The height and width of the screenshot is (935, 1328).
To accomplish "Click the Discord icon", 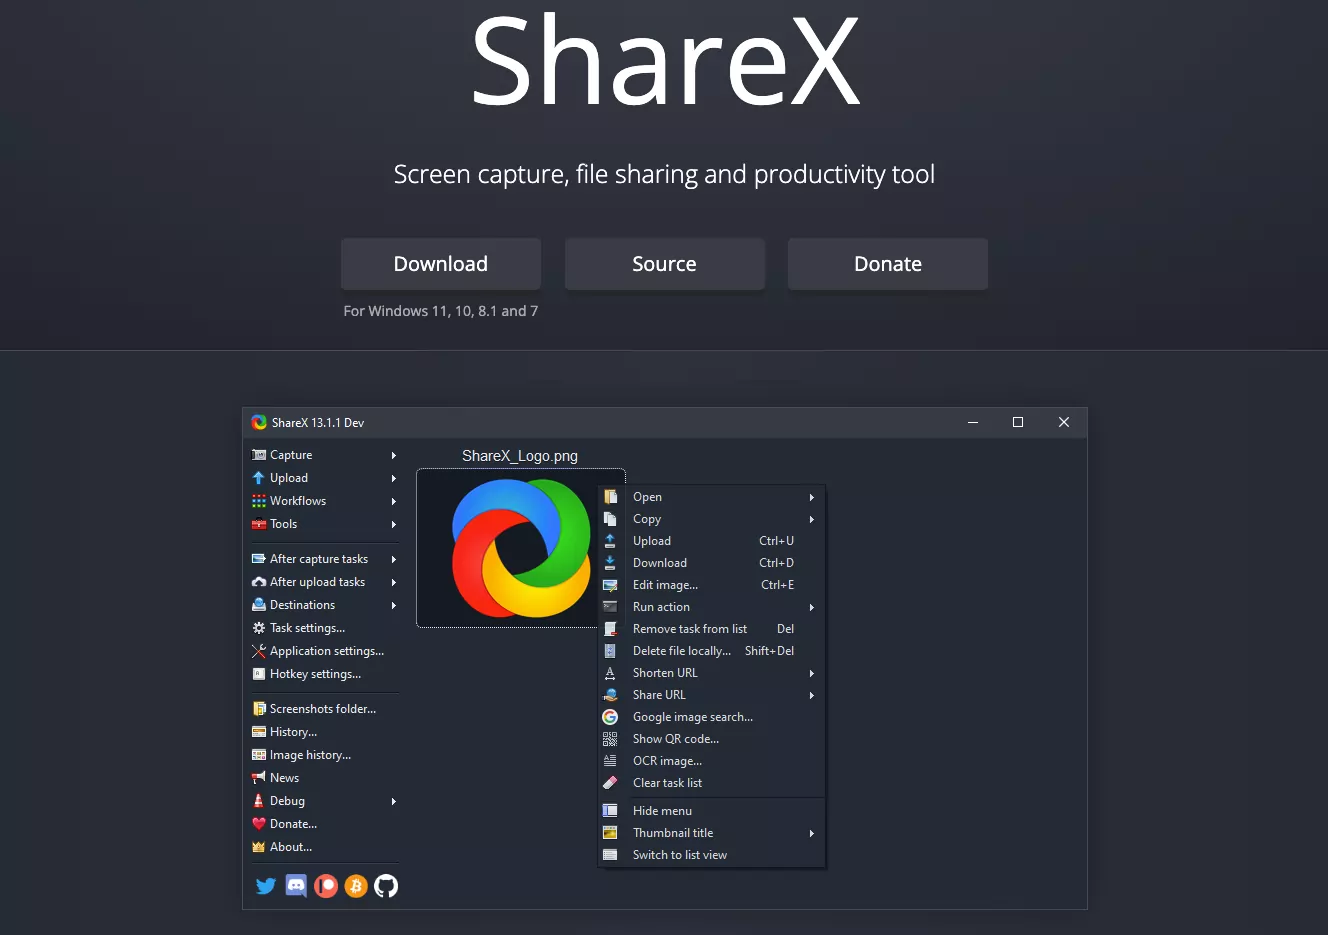I will click(x=296, y=886).
